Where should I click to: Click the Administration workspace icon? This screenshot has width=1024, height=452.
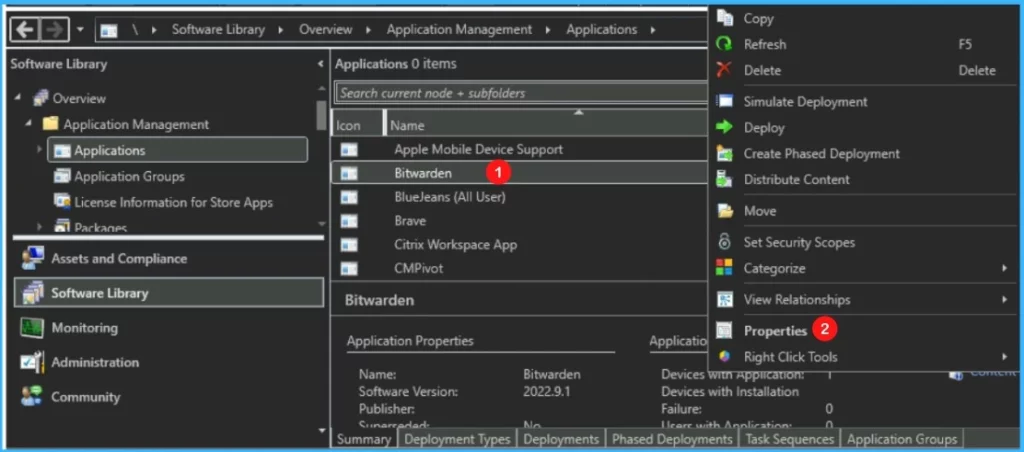tap(32, 362)
